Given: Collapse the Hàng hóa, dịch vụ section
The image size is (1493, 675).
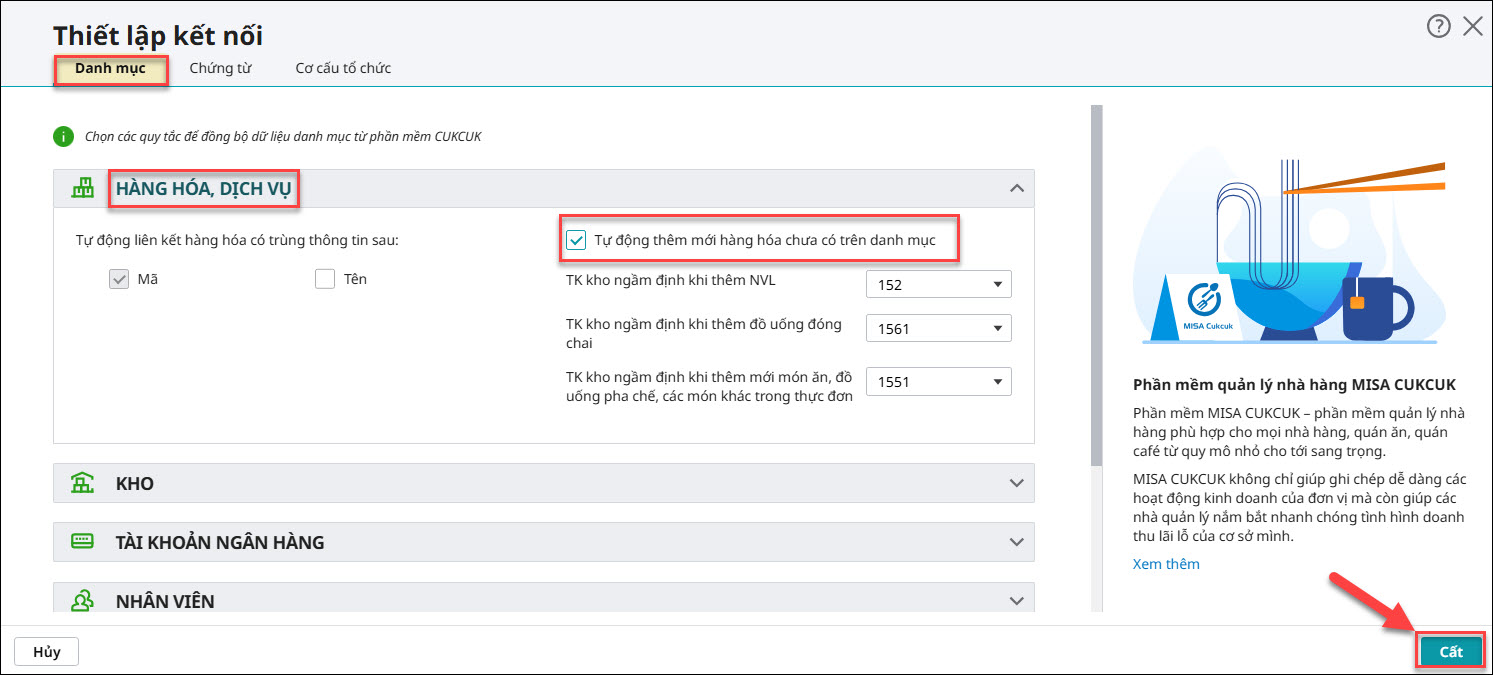Looking at the screenshot, I should point(1016,188).
